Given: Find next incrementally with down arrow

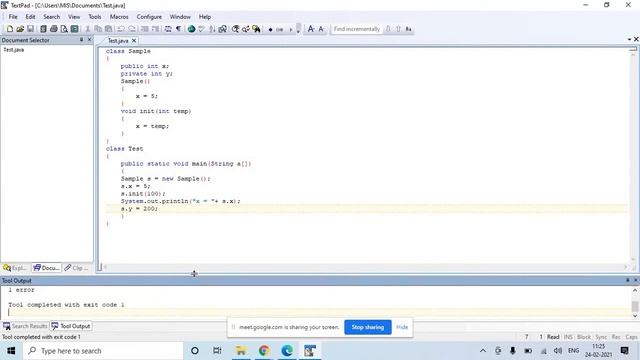Looking at the screenshot, I should [388, 29].
